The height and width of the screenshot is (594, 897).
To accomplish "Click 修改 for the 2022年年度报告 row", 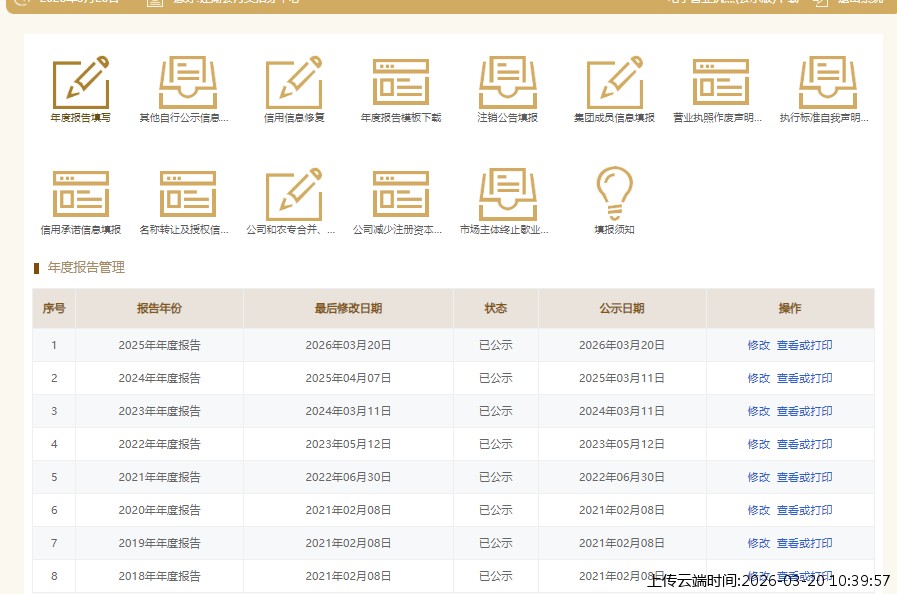I will point(759,444).
